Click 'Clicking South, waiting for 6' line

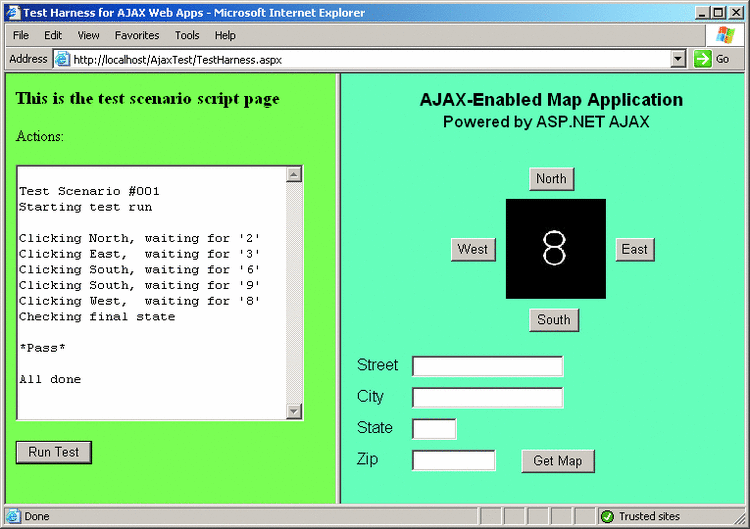coord(140,270)
